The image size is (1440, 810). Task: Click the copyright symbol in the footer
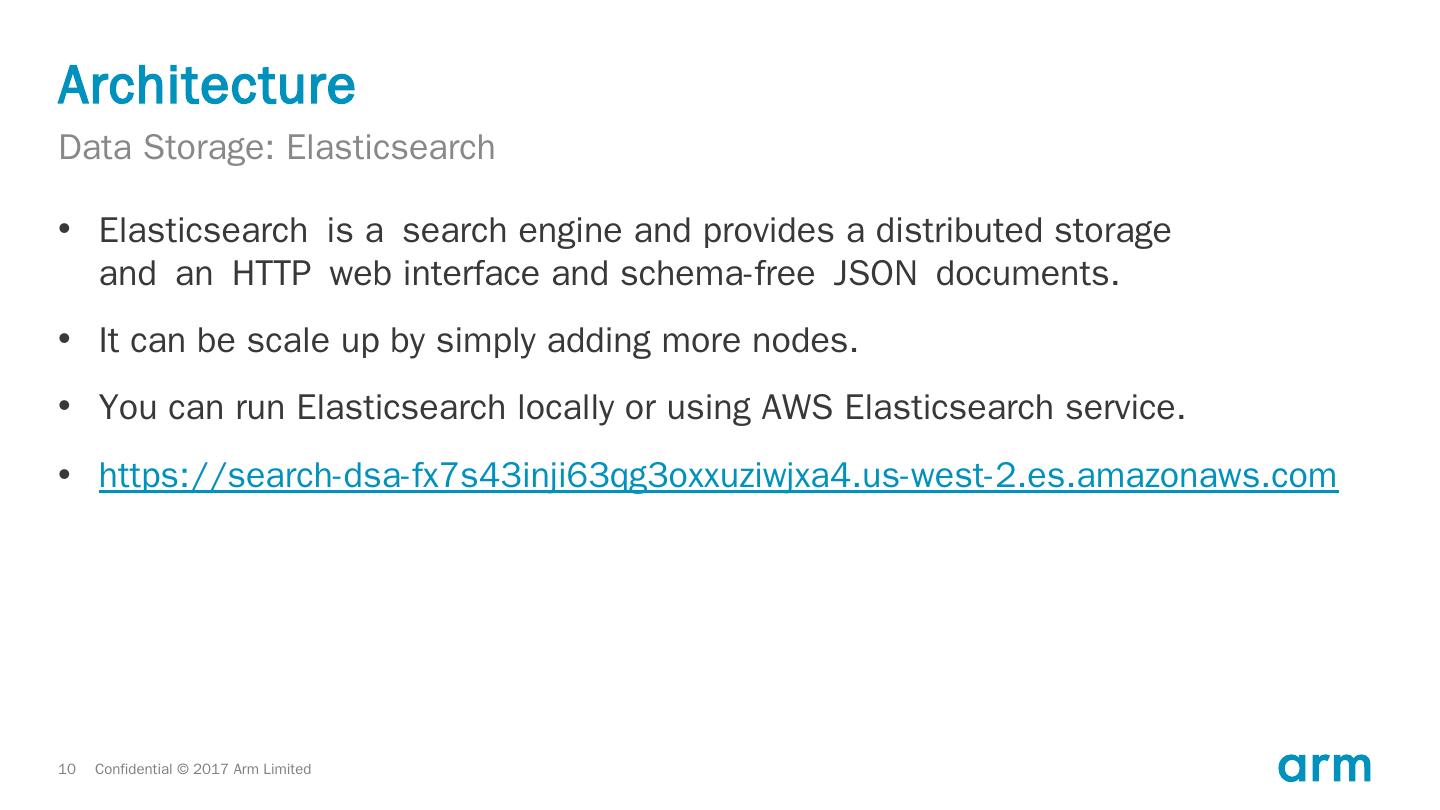pos(182,769)
